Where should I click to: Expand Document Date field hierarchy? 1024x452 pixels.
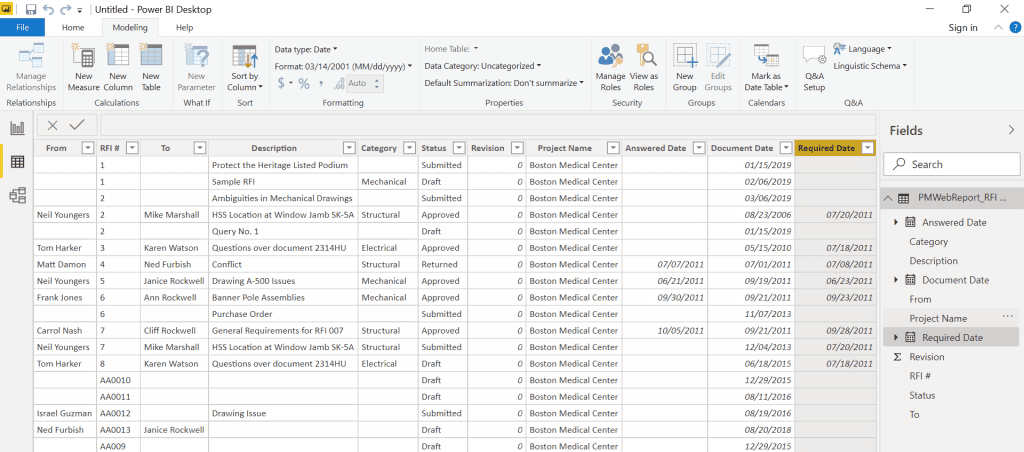pyautogui.click(x=895, y=280)
